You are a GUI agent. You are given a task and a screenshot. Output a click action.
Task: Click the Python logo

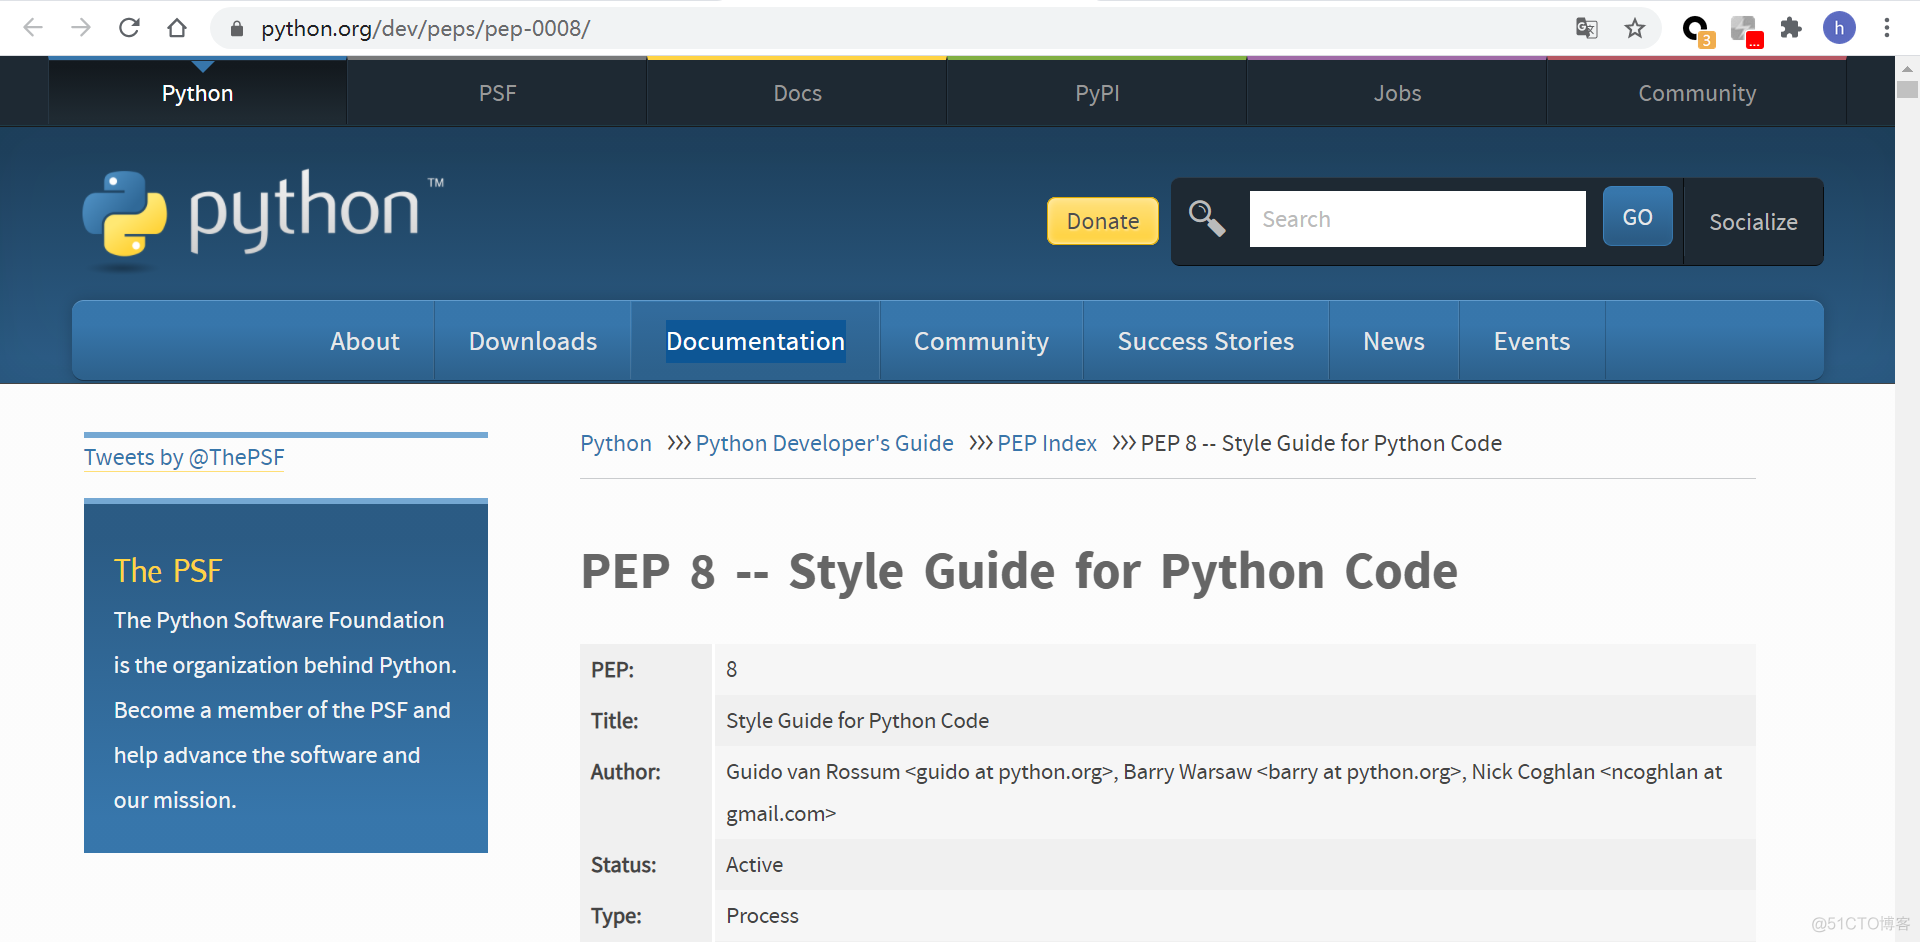263,218
